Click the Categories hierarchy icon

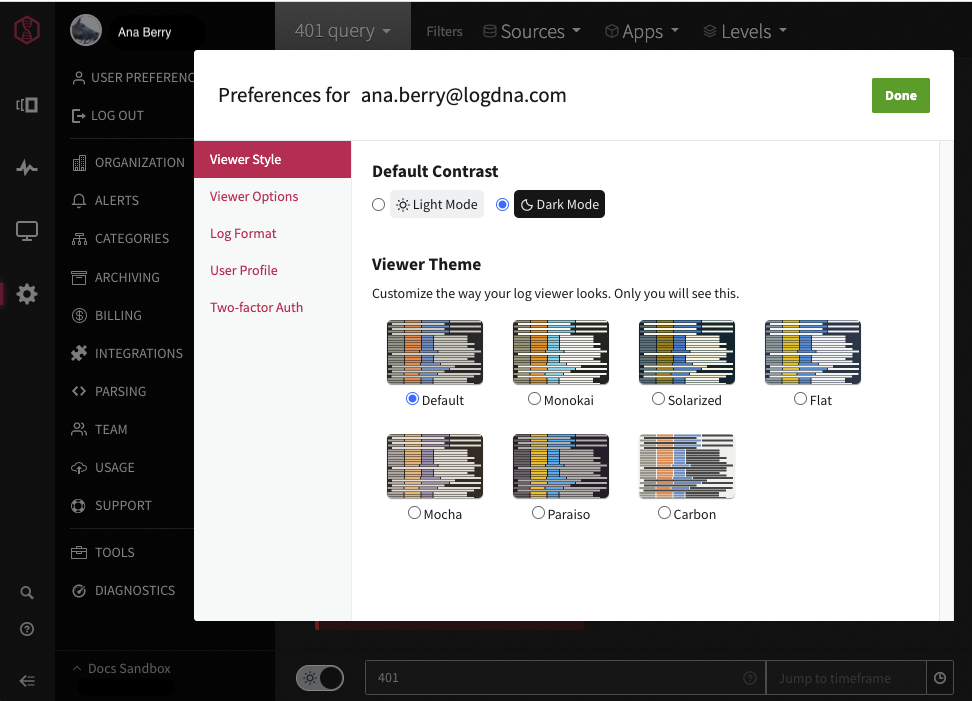coord(79,239)
